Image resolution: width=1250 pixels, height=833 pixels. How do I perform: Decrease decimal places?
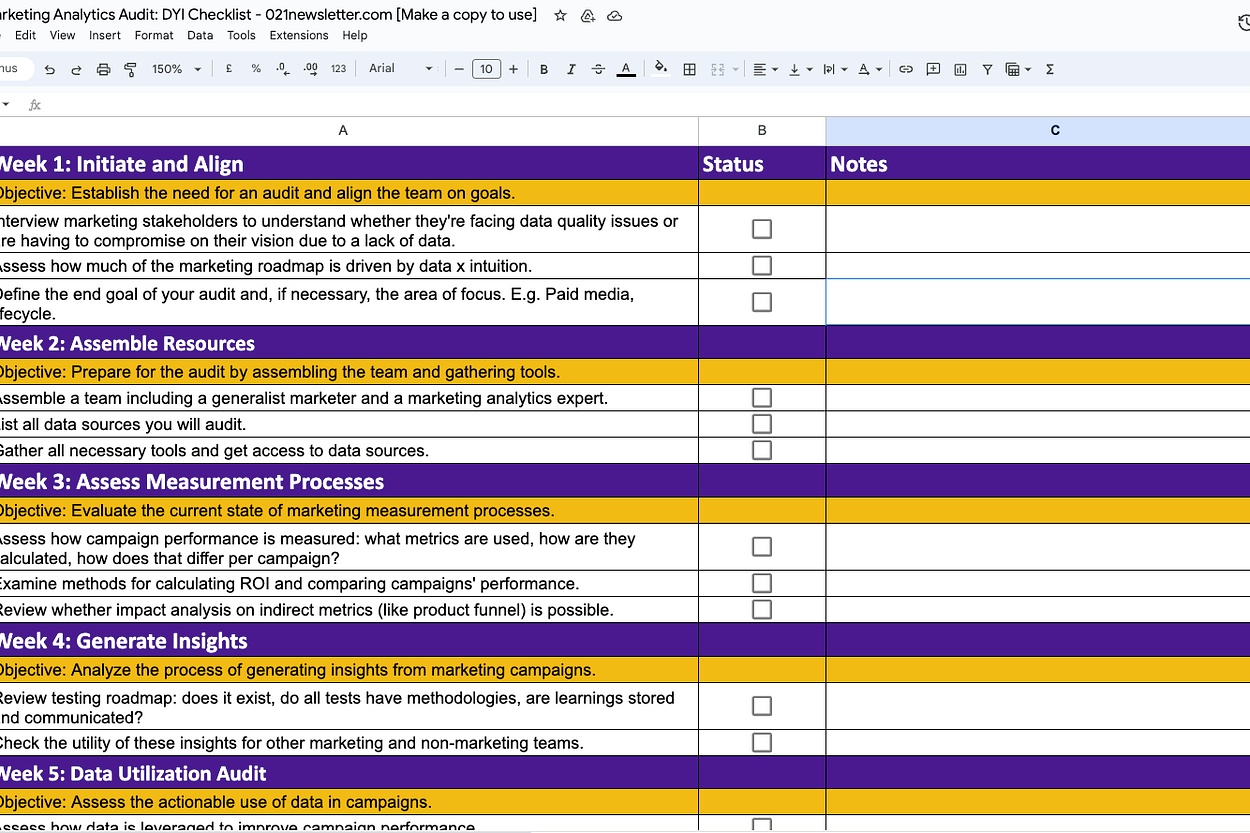282,69
